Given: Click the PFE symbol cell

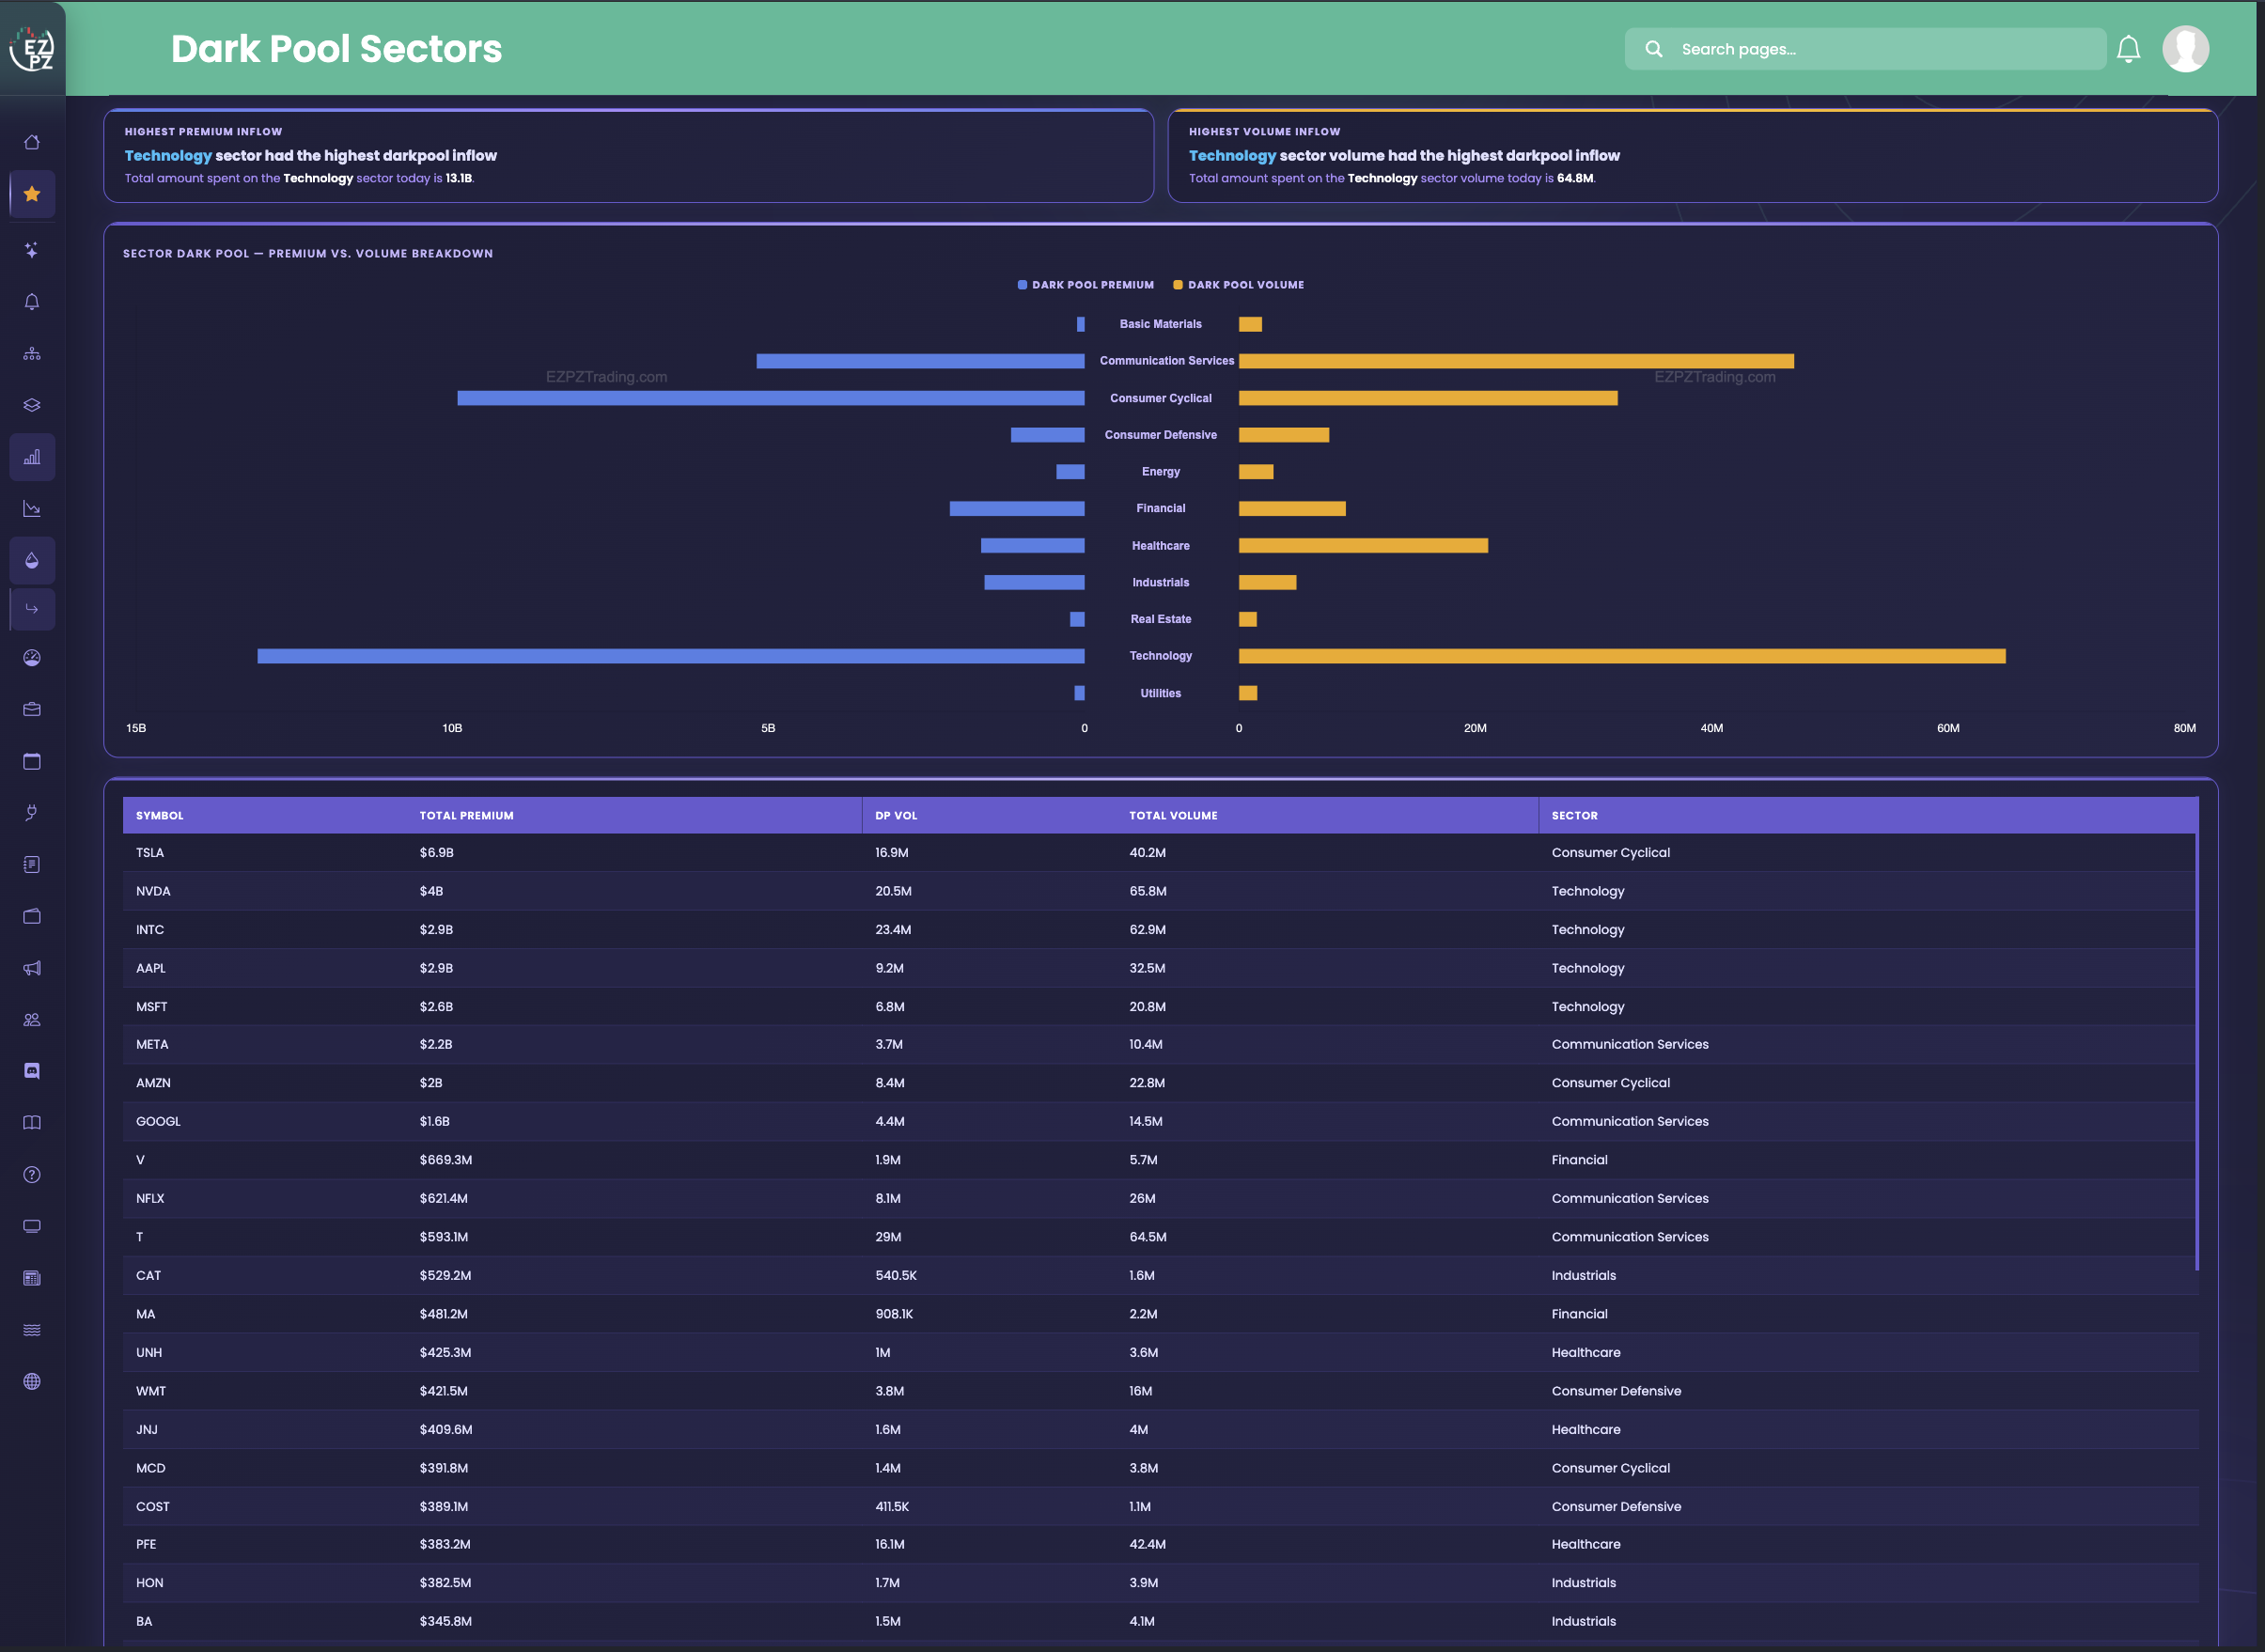Looking at the screenshot, I should [x=146, y=1545].
